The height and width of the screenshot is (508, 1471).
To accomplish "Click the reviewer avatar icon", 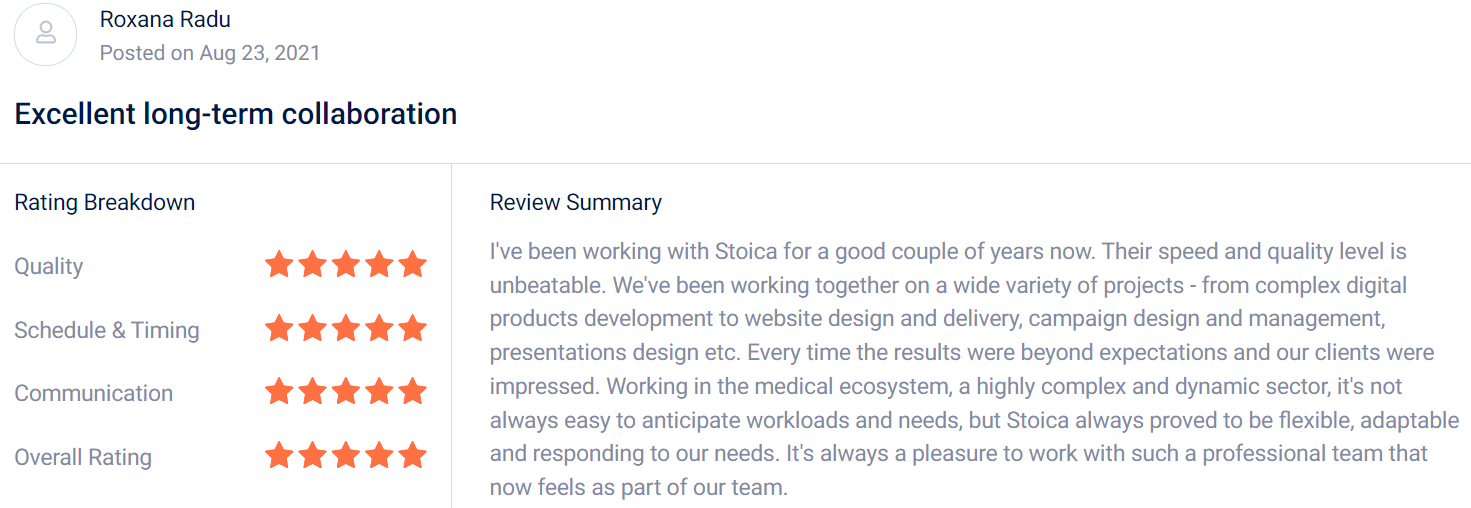I will pos(46,35).
